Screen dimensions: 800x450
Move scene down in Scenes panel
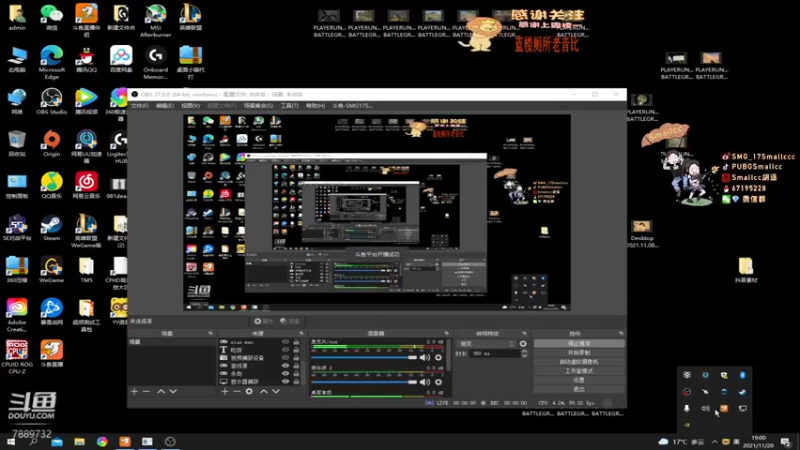tap(173, 391)
